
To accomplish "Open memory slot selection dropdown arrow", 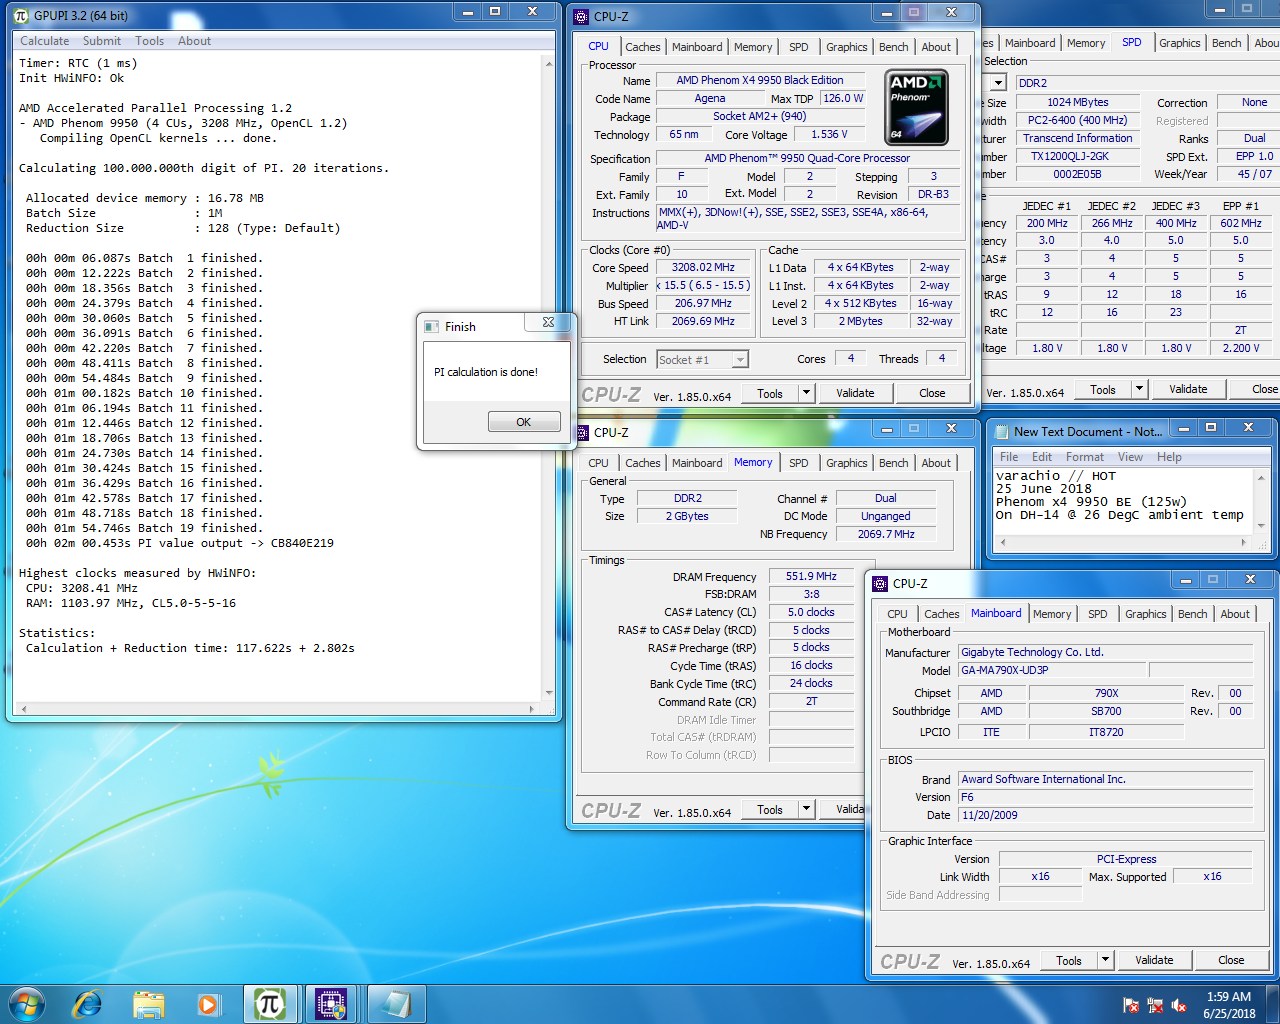I will tap(998, 83).
